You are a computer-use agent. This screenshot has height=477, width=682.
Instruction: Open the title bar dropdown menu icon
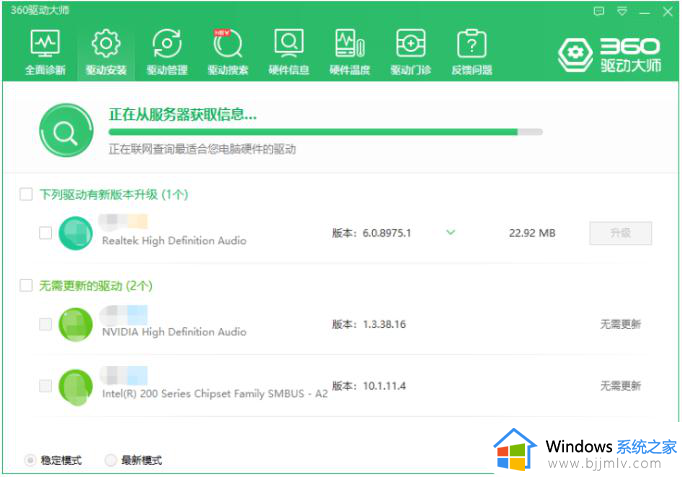(x=622, y=11)
